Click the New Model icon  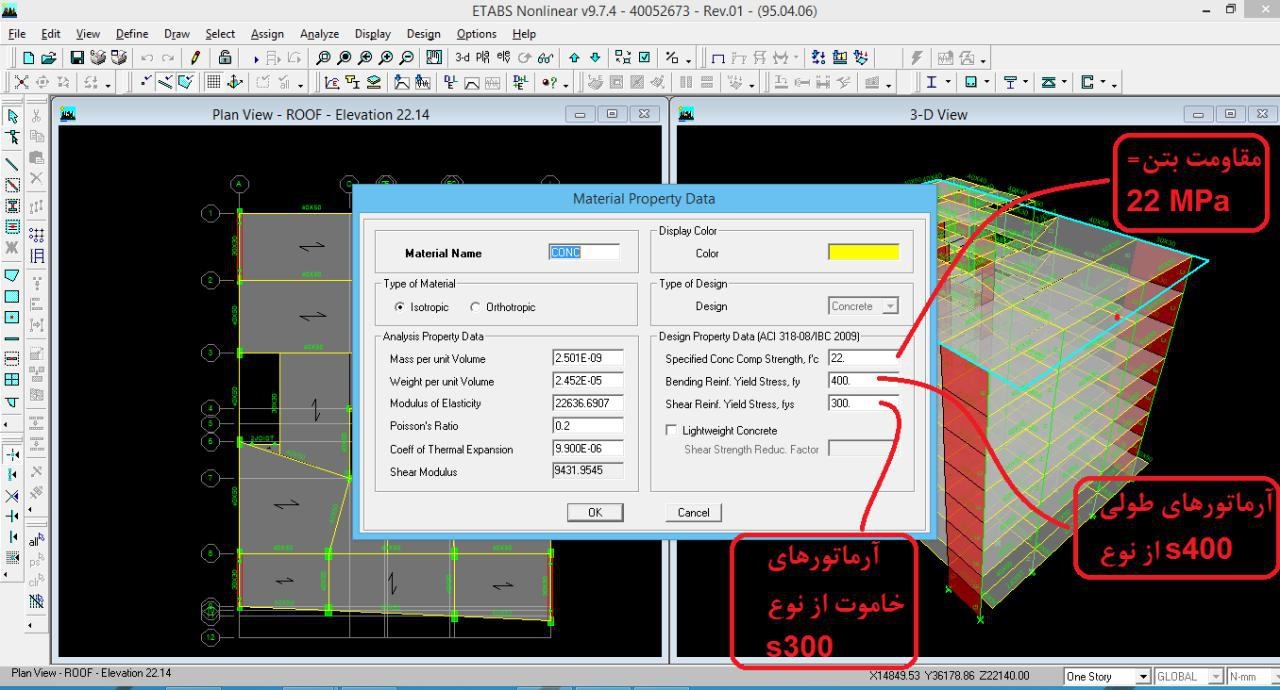pyautogui.click(x=28, y=58)
